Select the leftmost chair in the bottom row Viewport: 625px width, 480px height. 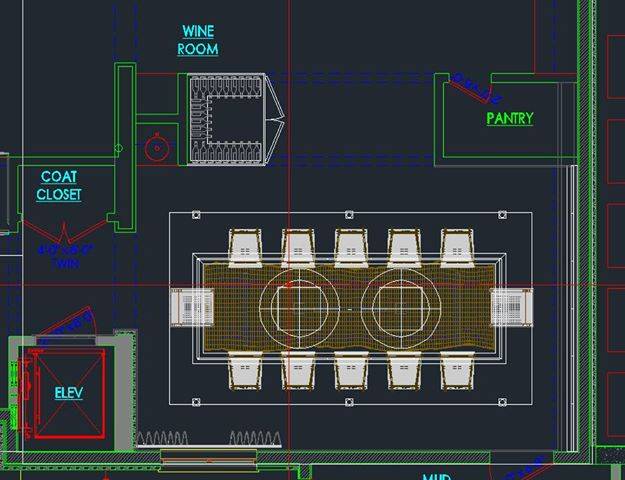pos(245,370)
